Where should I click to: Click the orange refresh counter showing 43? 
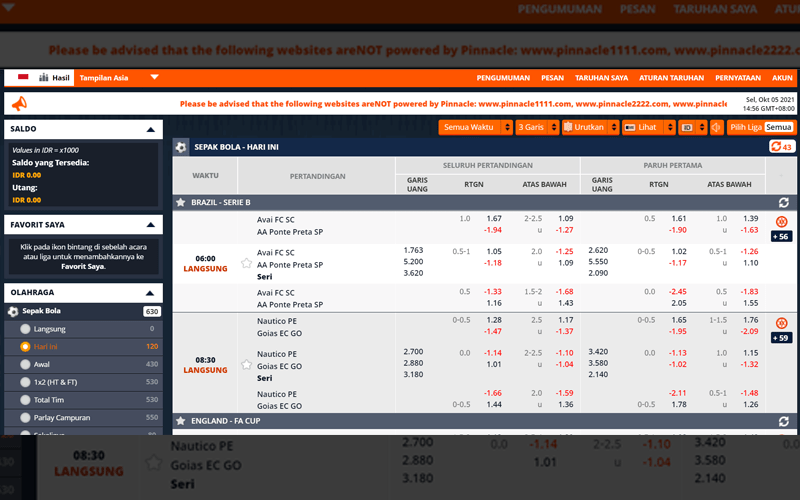click(781, 147)
